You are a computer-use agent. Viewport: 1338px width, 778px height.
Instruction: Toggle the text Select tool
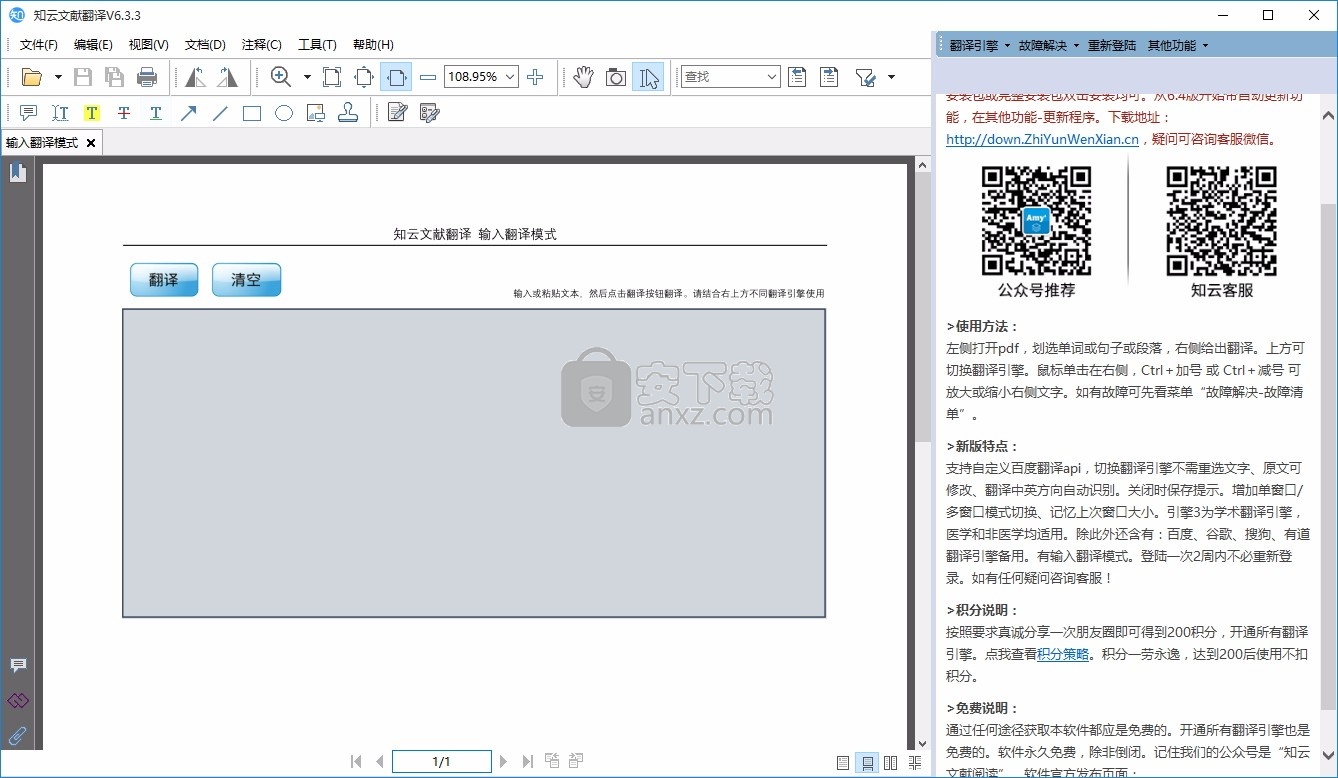coord(648,77)
